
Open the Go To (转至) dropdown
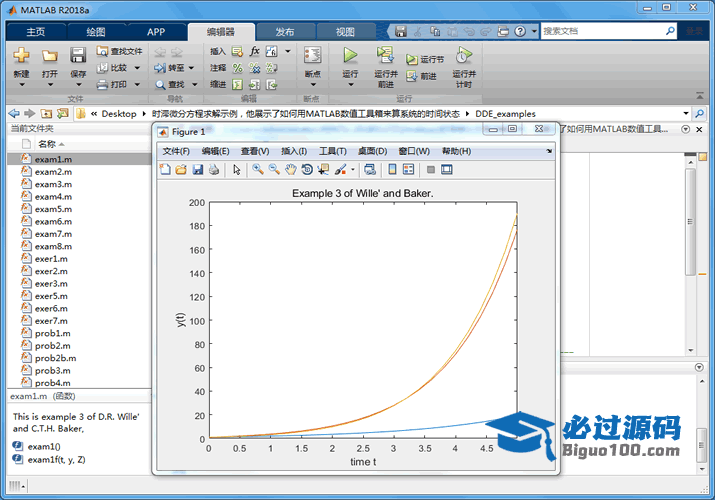[191, 68]
